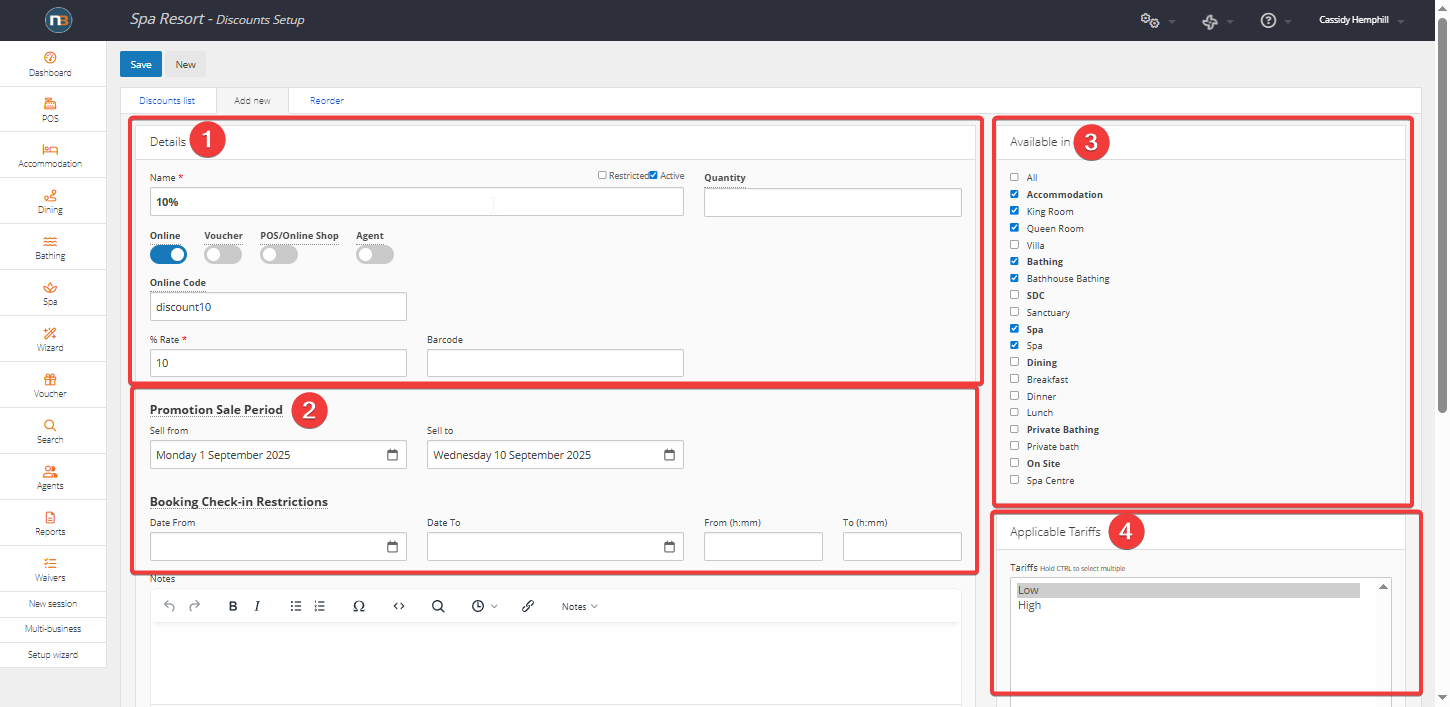This screenshot has width=1450, height=707.
Task: Open the Reorder tab
Action: coord(326,101)
